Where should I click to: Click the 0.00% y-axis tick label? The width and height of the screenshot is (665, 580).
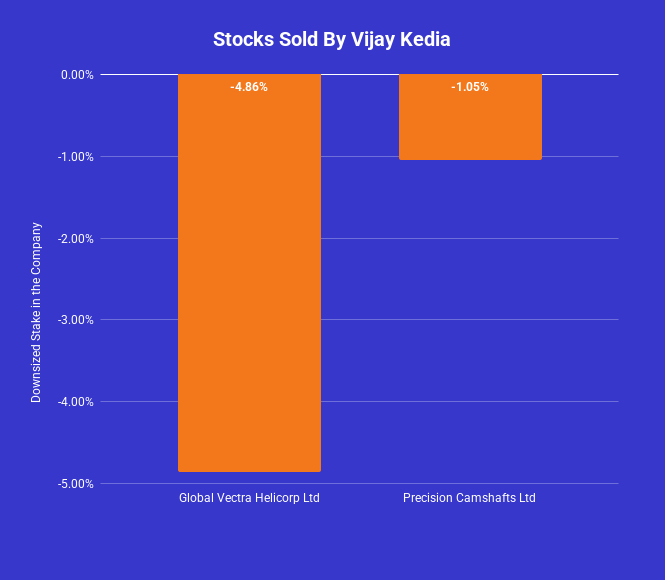(x=77, y=75)
